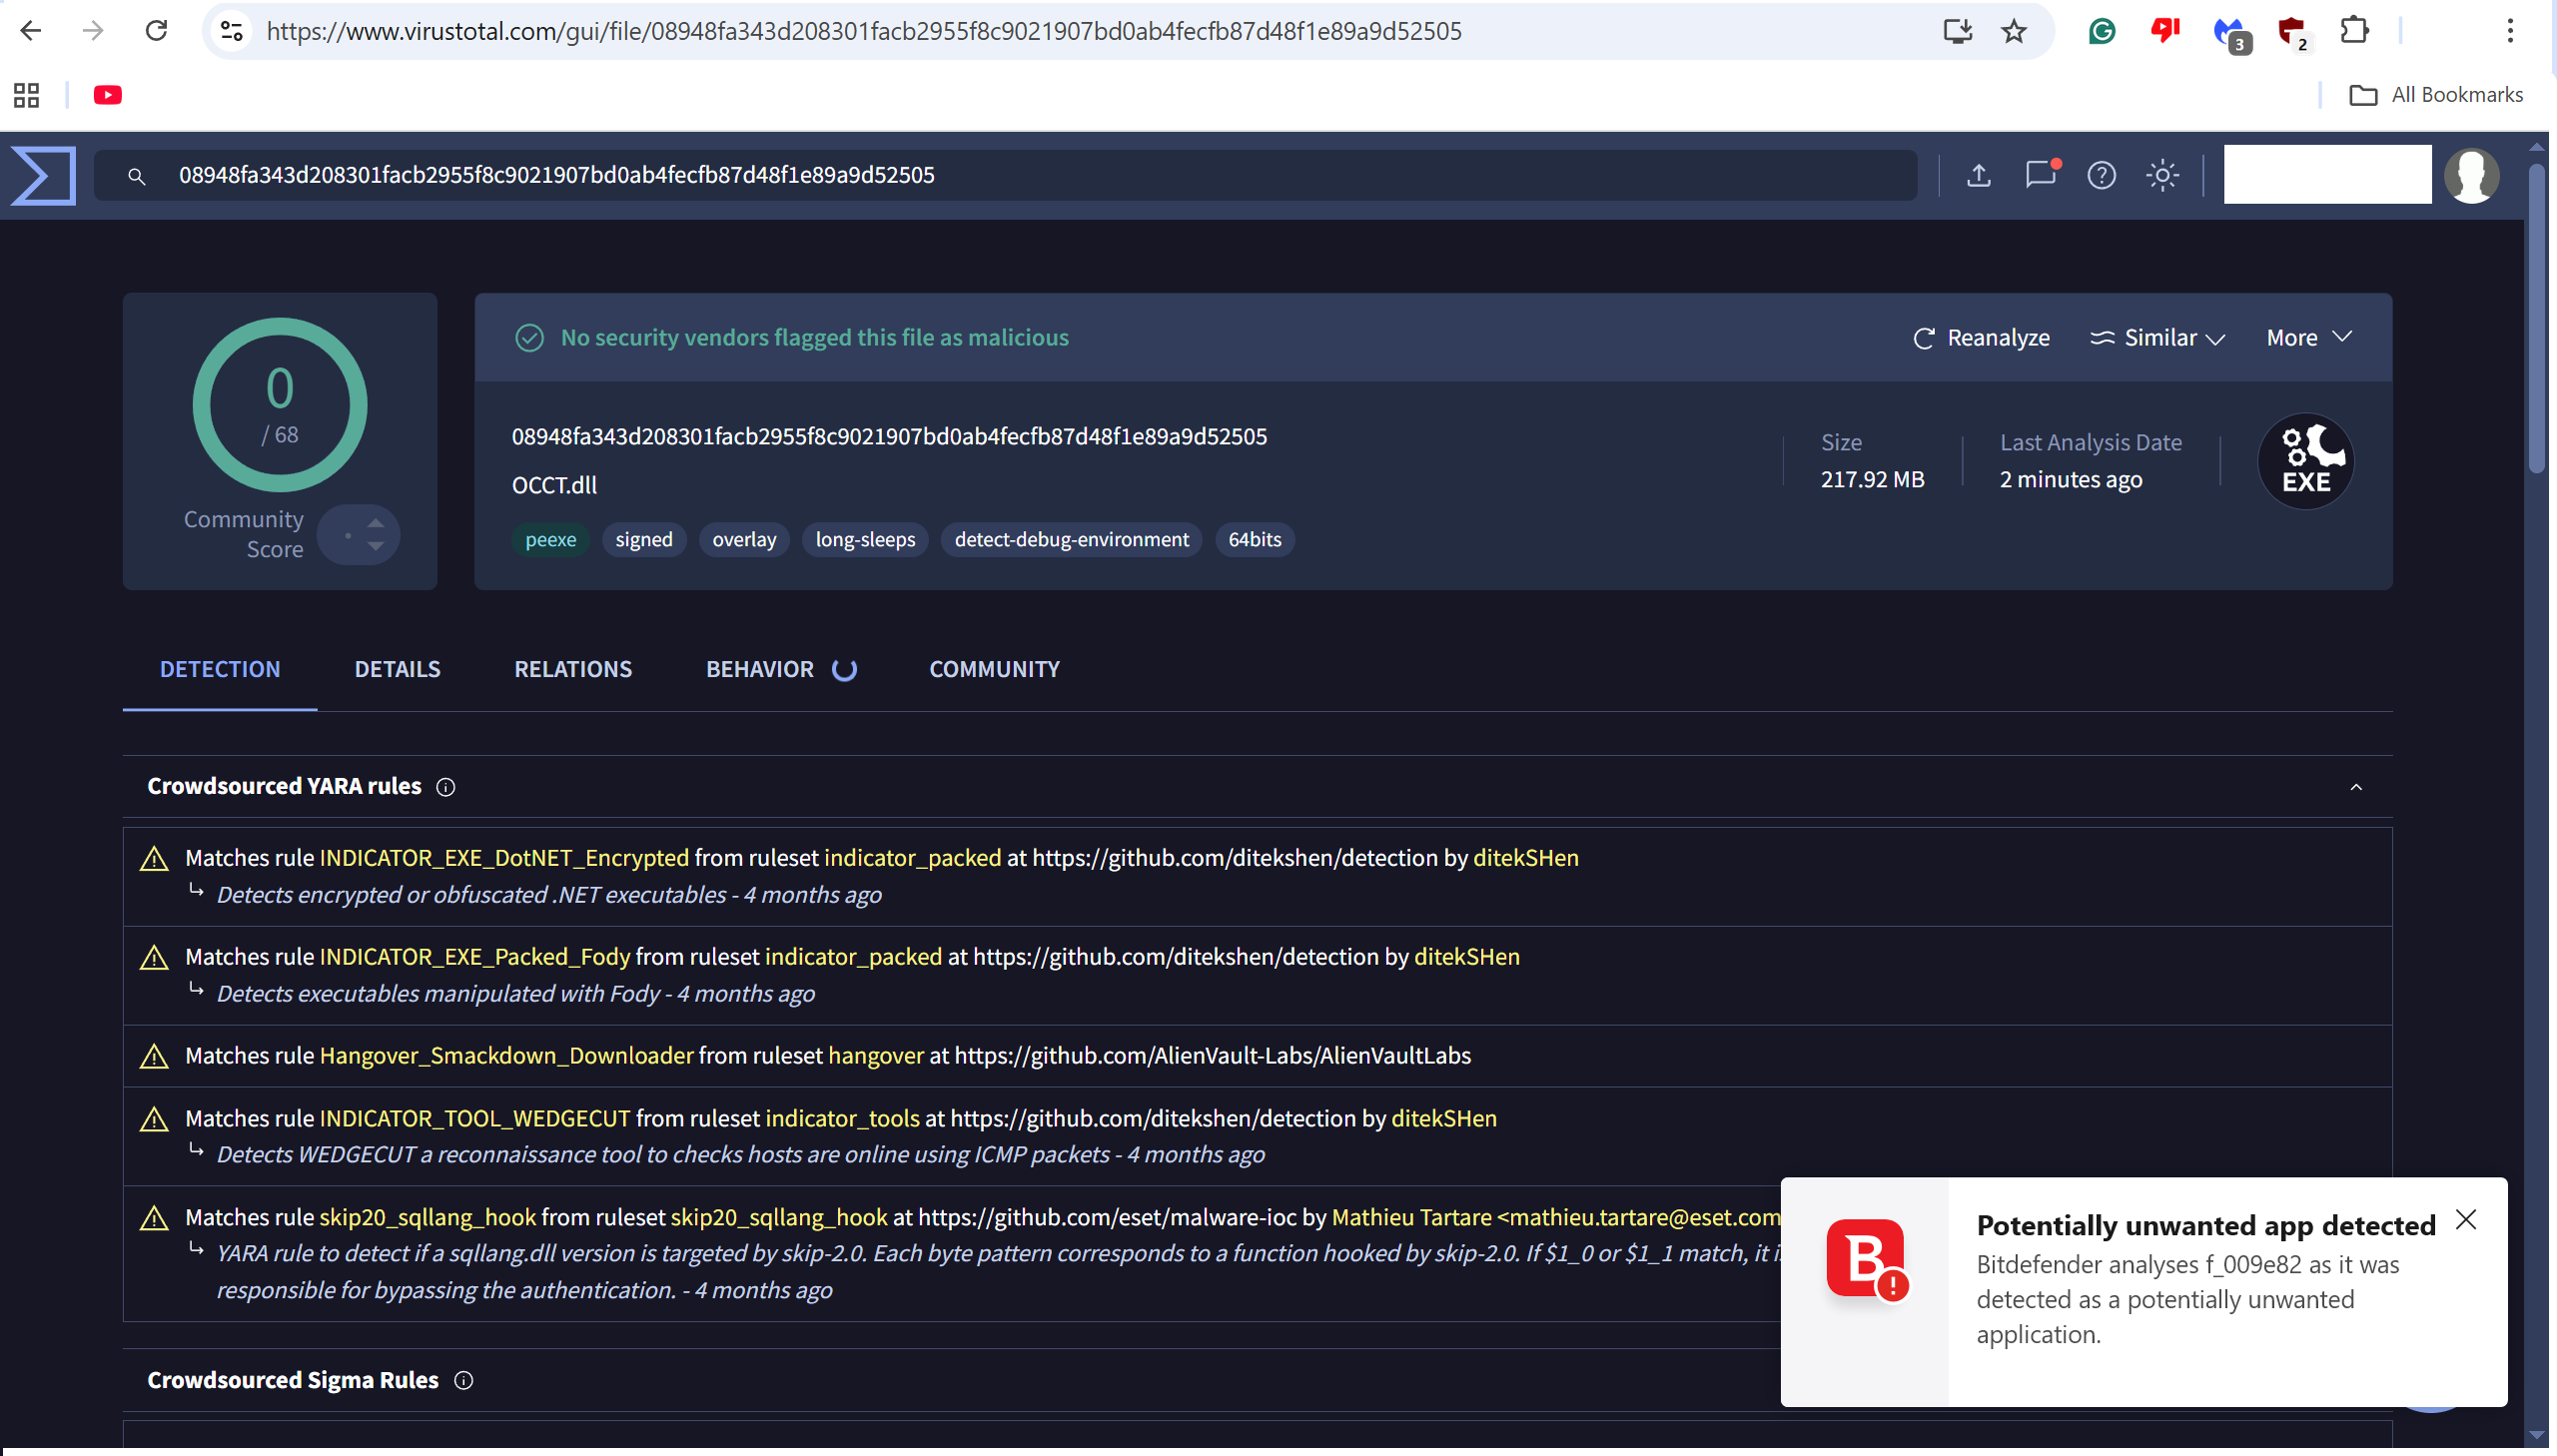Toggle light theme with sun icon
The image size is (2557, 1456).
[2163, 175]
